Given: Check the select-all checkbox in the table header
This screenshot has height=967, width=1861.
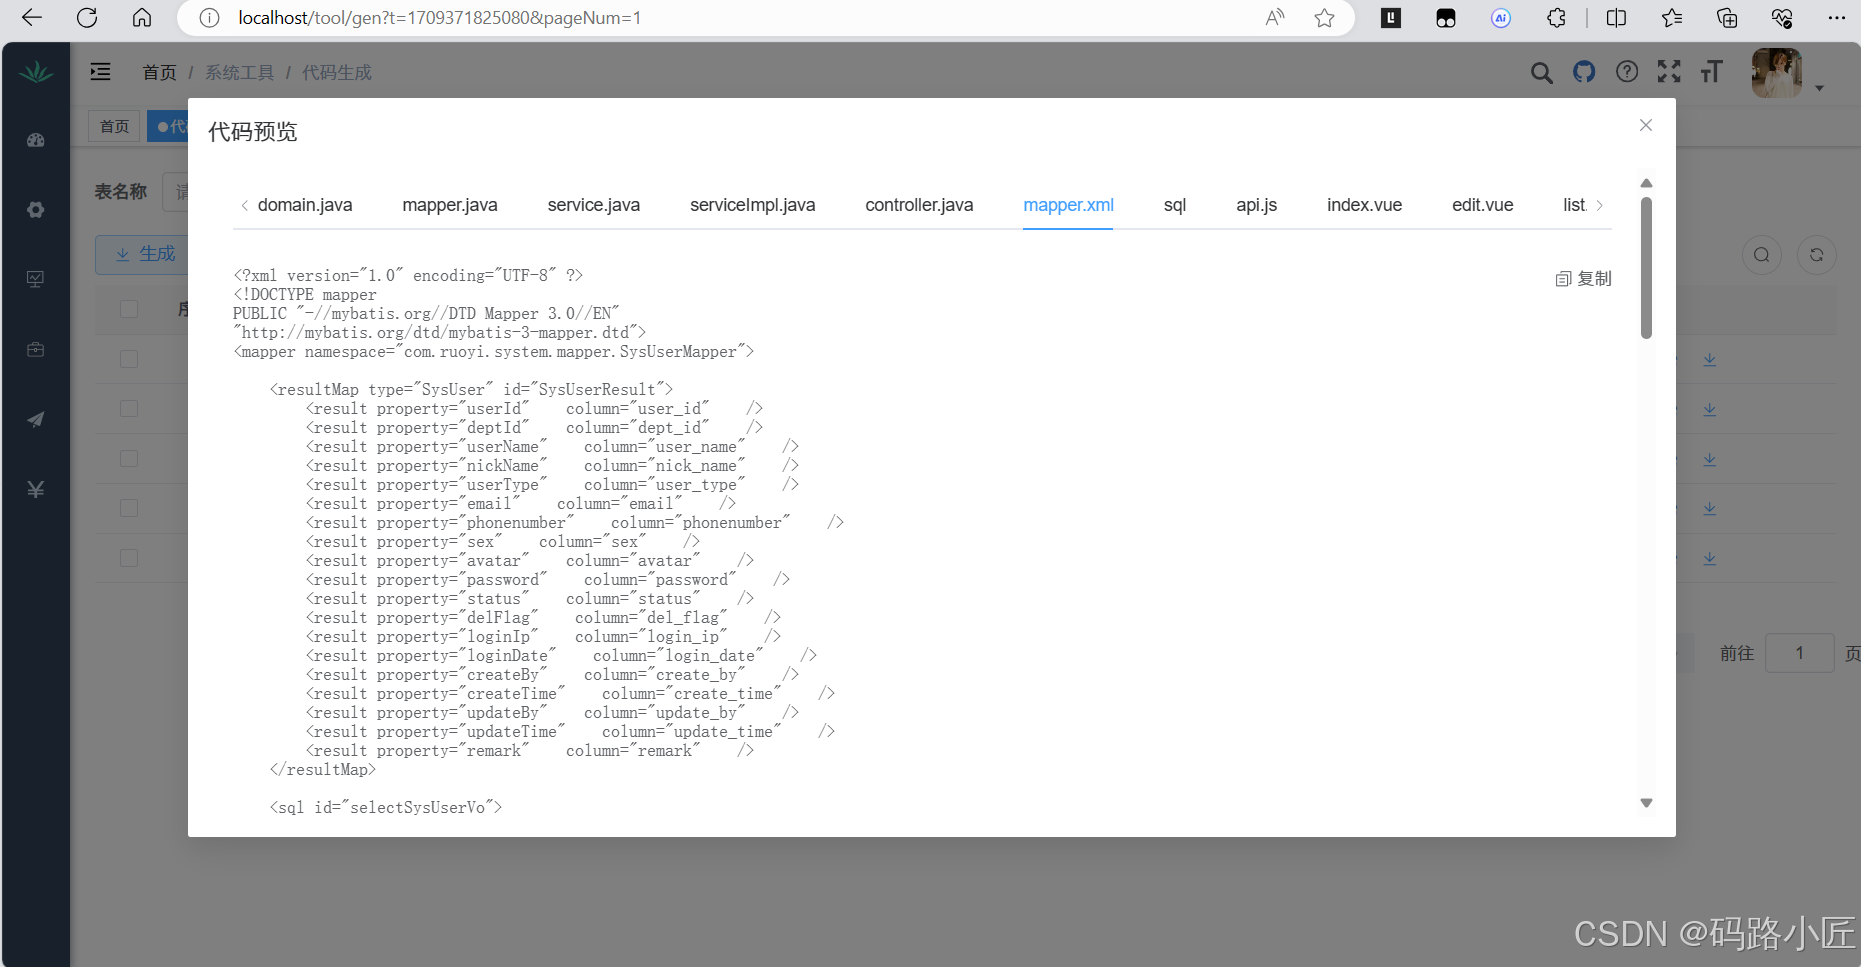Looking at the screenshot, I should (128, 309).
